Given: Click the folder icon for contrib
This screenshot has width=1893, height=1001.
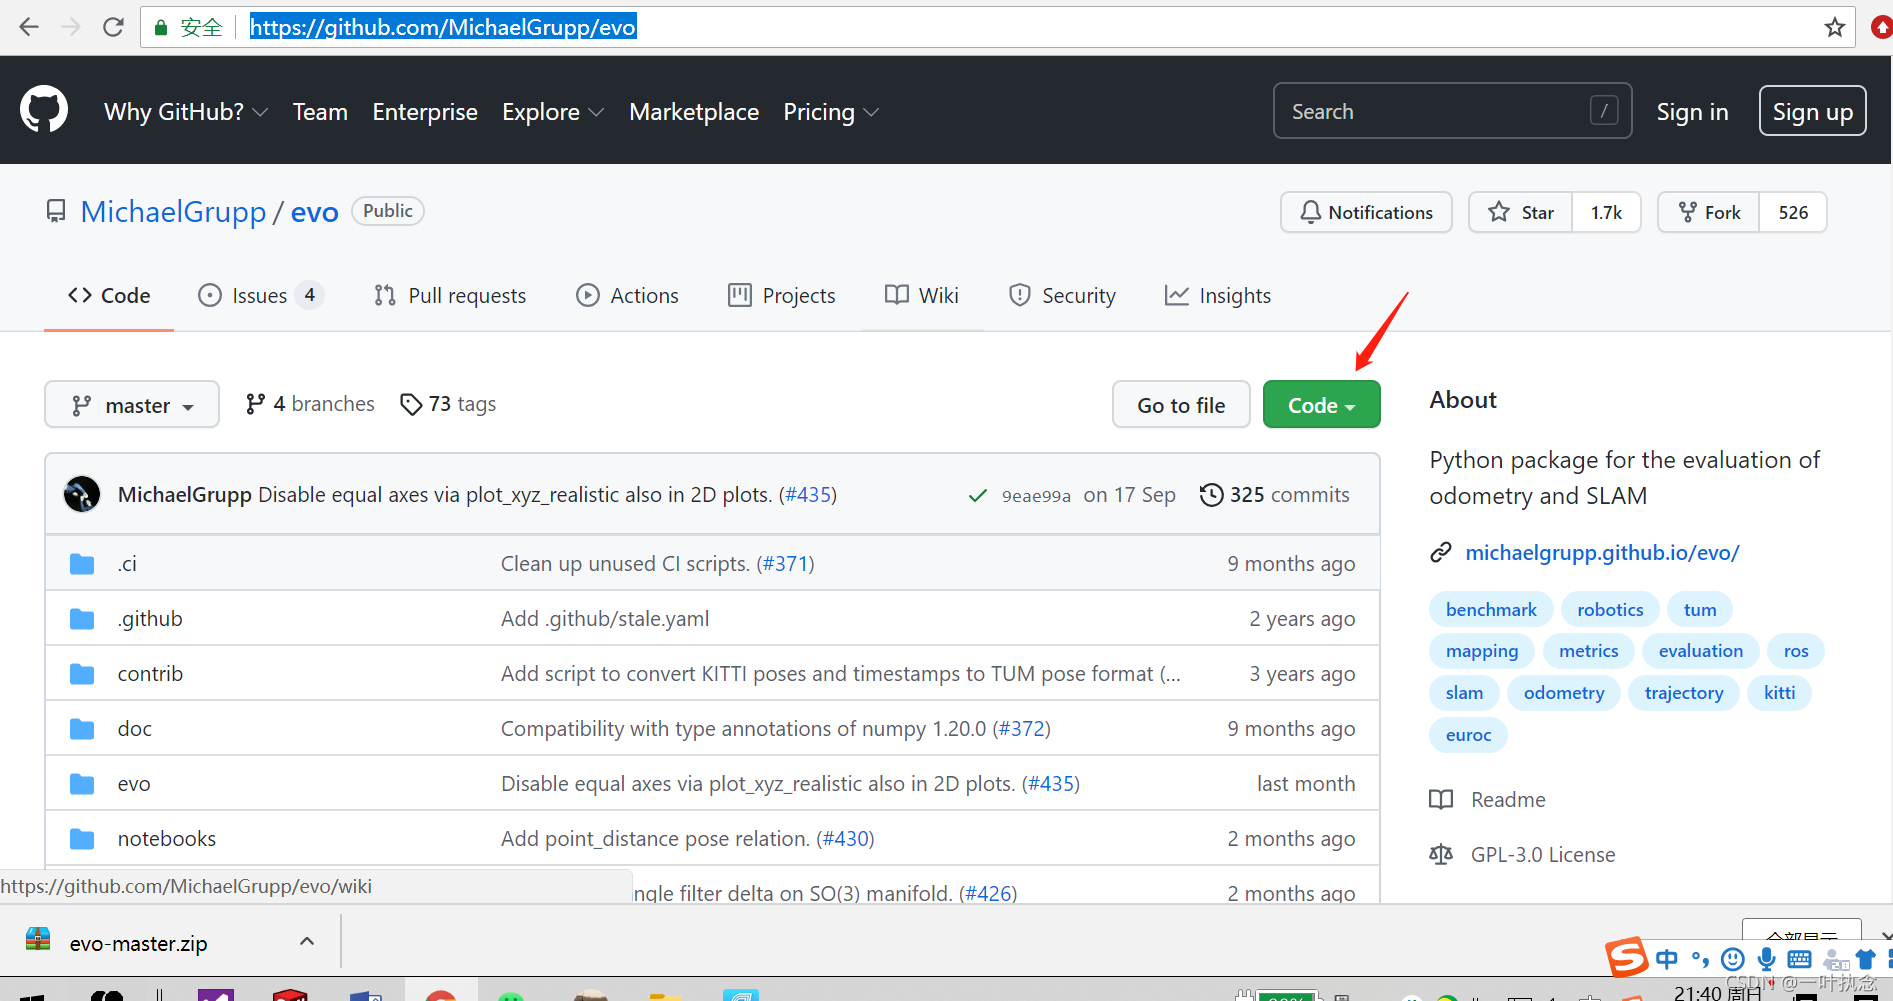Looking at the screenshot, I should (x=82, y=674).
